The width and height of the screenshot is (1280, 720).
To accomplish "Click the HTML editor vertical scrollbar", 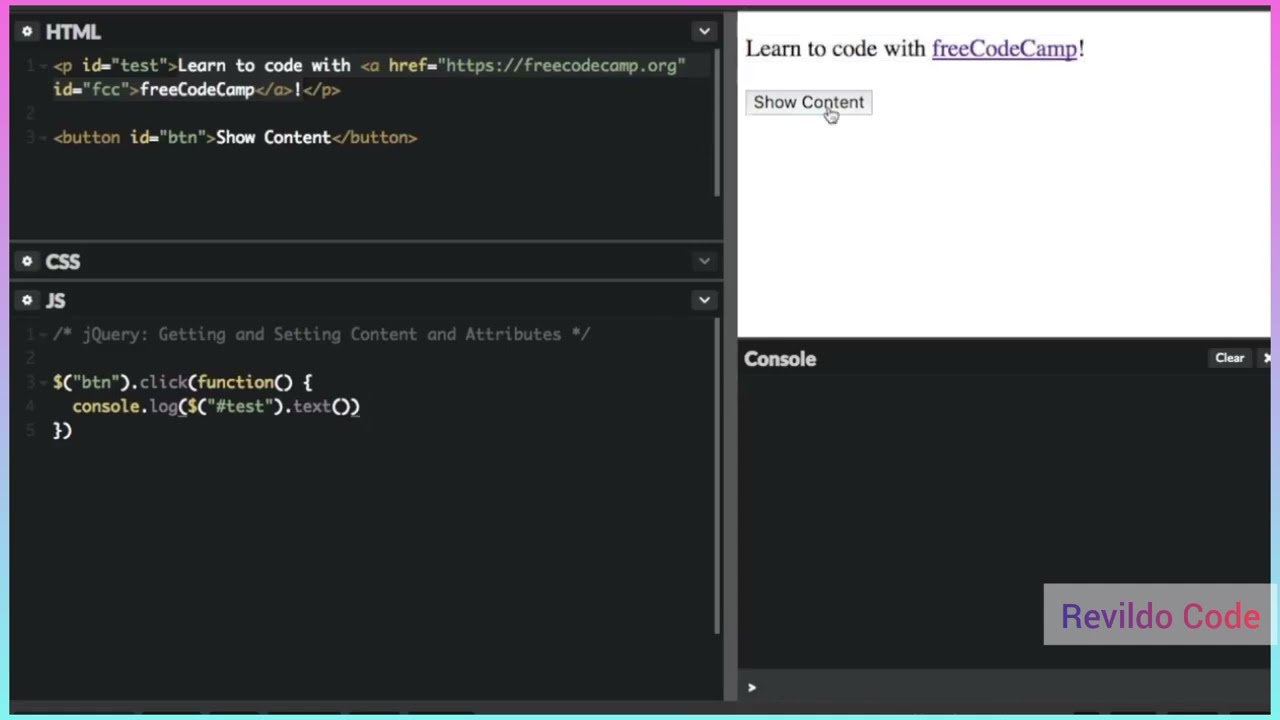I will point(717,121).
